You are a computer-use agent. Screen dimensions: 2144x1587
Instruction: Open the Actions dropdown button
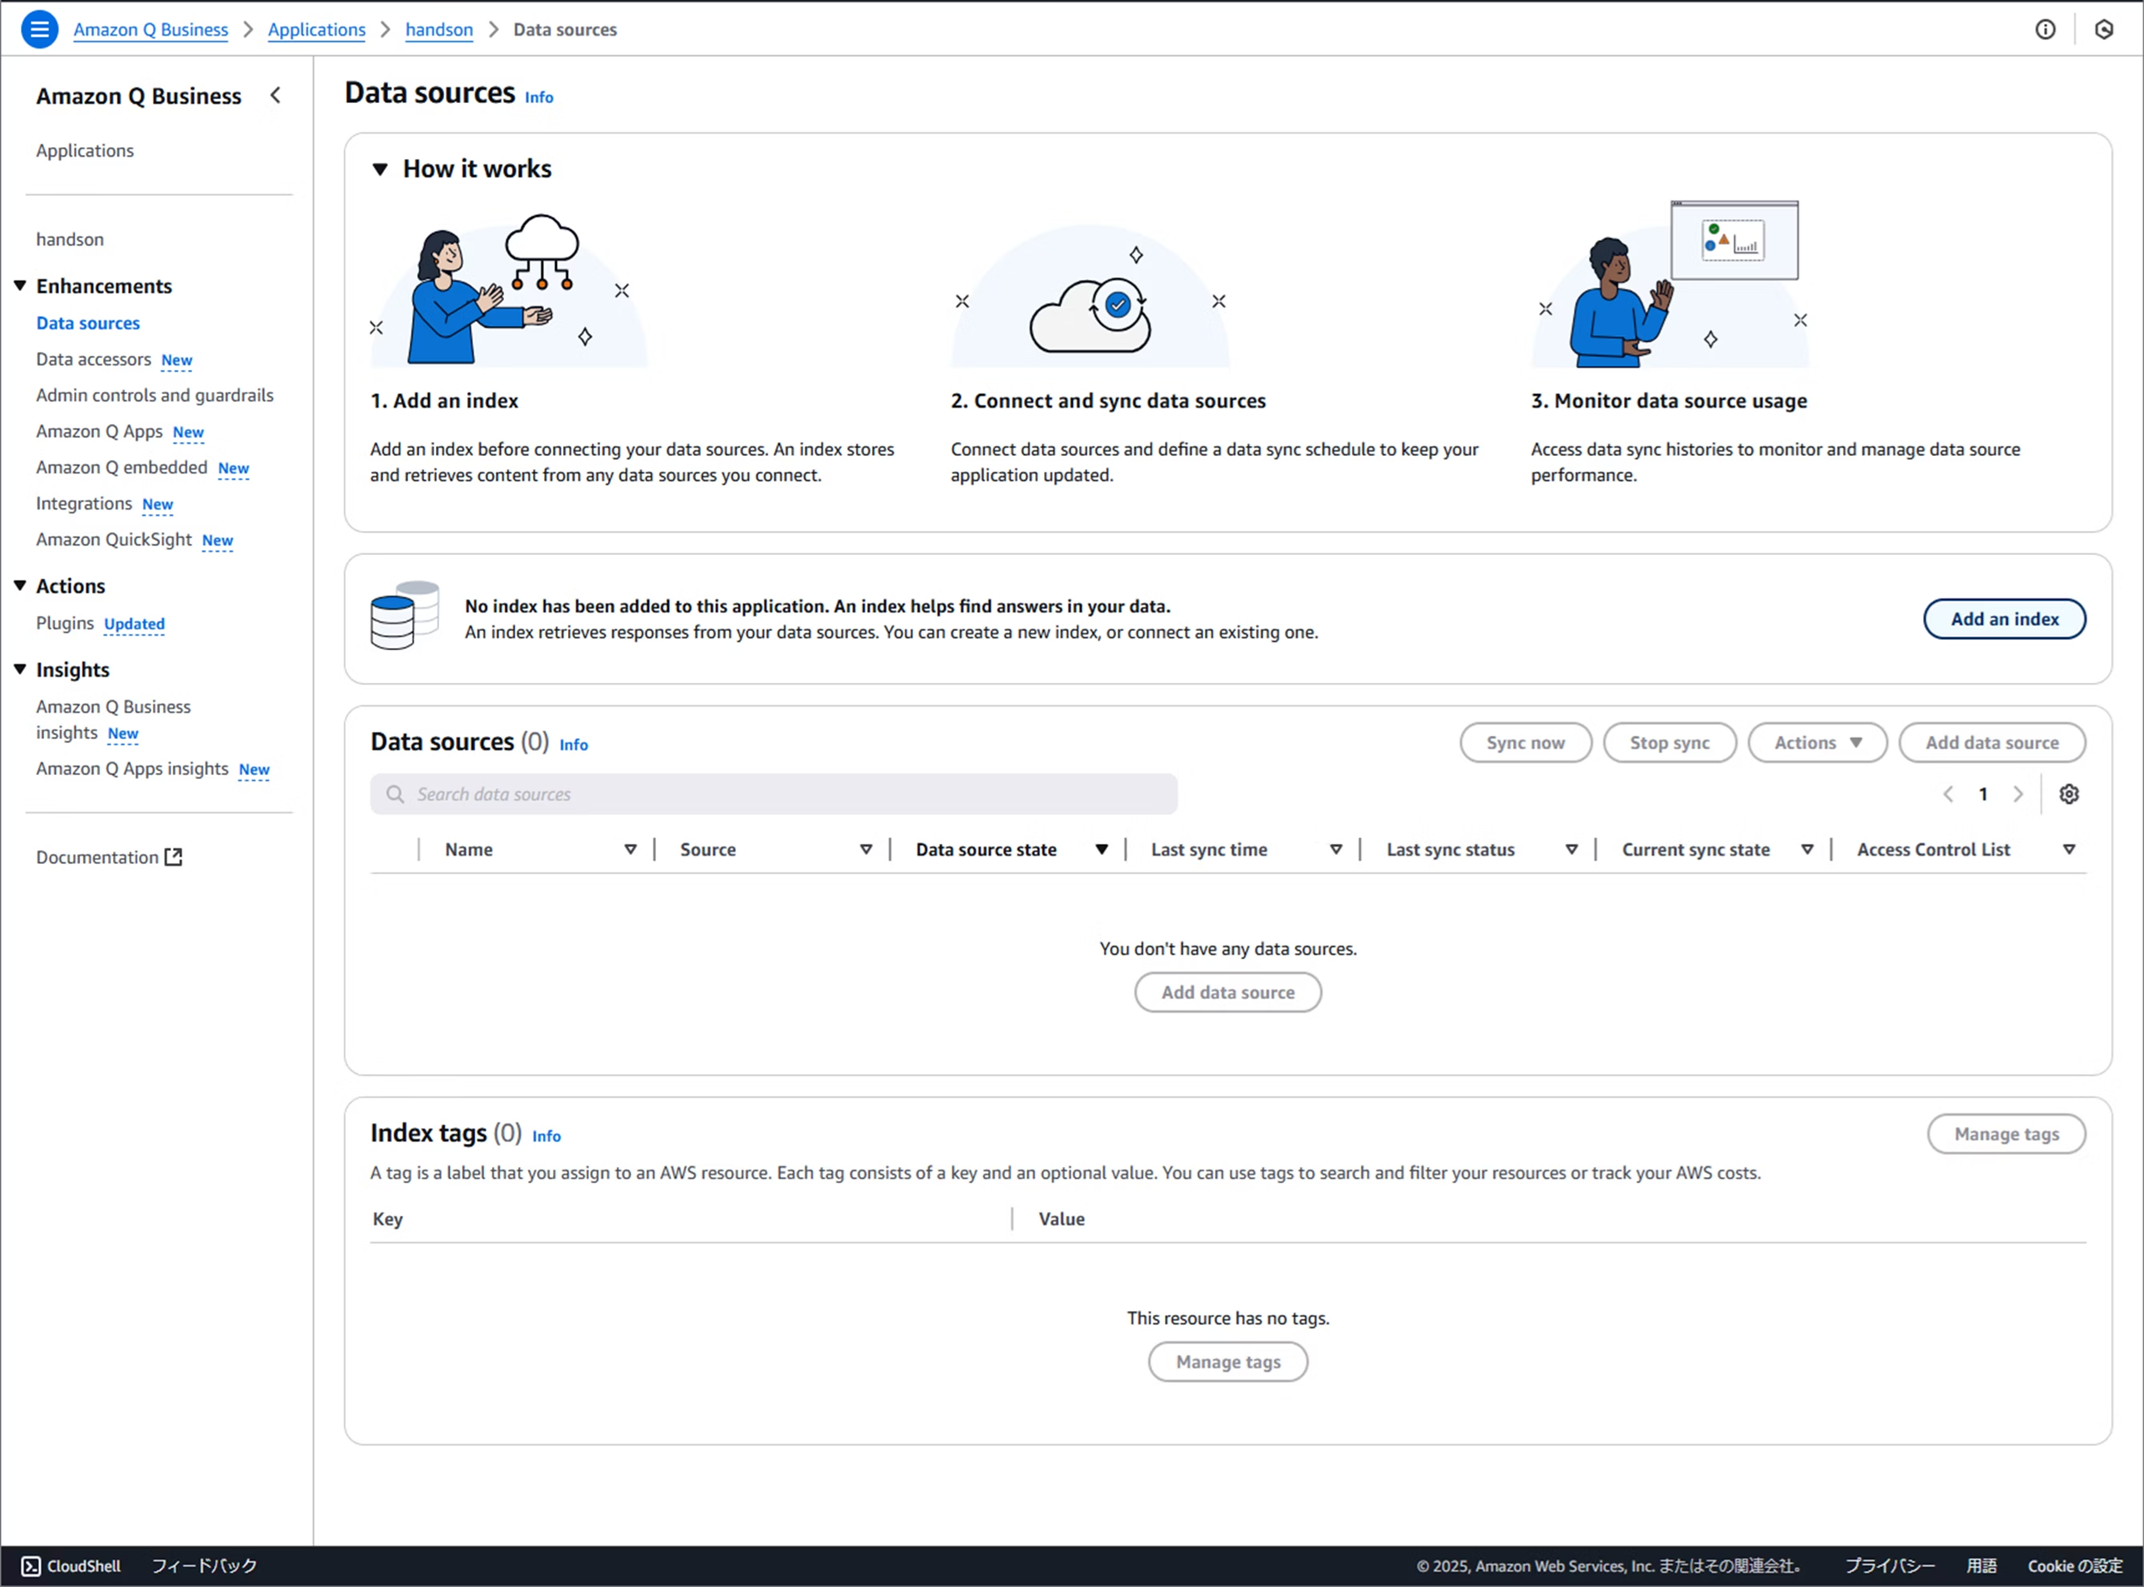[x=1816, y=743]
